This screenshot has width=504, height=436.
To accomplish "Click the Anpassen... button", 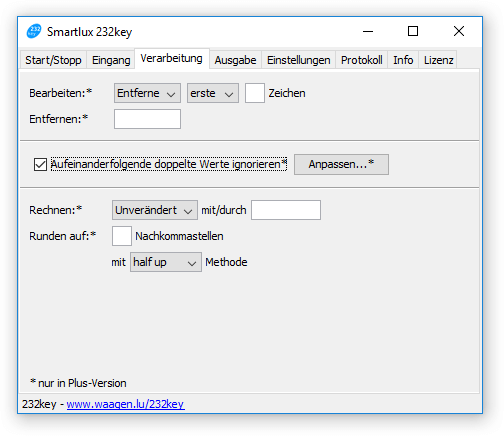I will 341,164.
